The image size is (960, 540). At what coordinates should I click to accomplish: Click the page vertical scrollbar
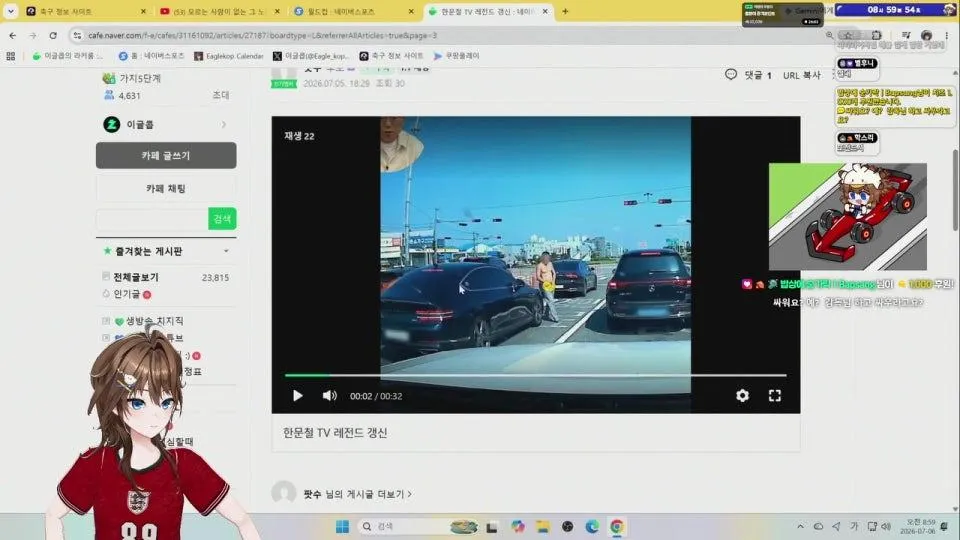point(956,190)
